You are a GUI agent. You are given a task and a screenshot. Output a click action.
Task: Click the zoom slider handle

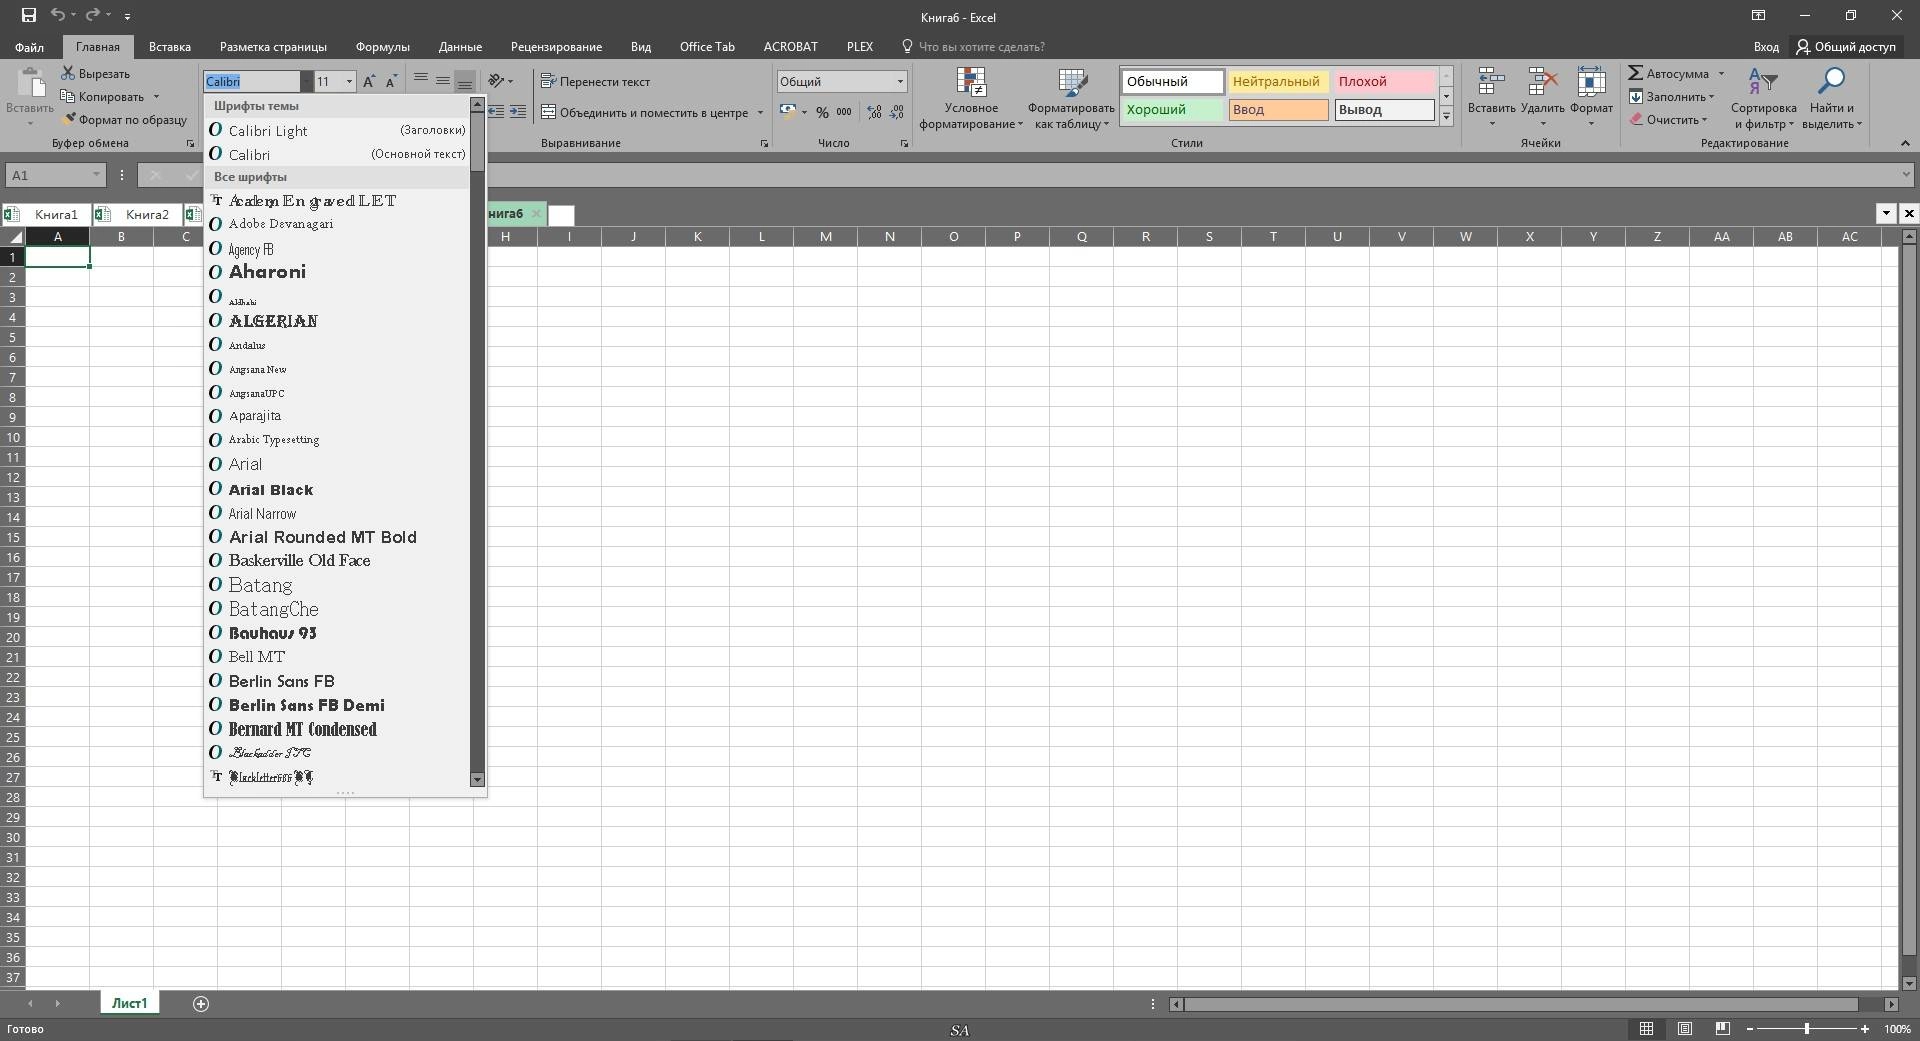point(1806,1028)
